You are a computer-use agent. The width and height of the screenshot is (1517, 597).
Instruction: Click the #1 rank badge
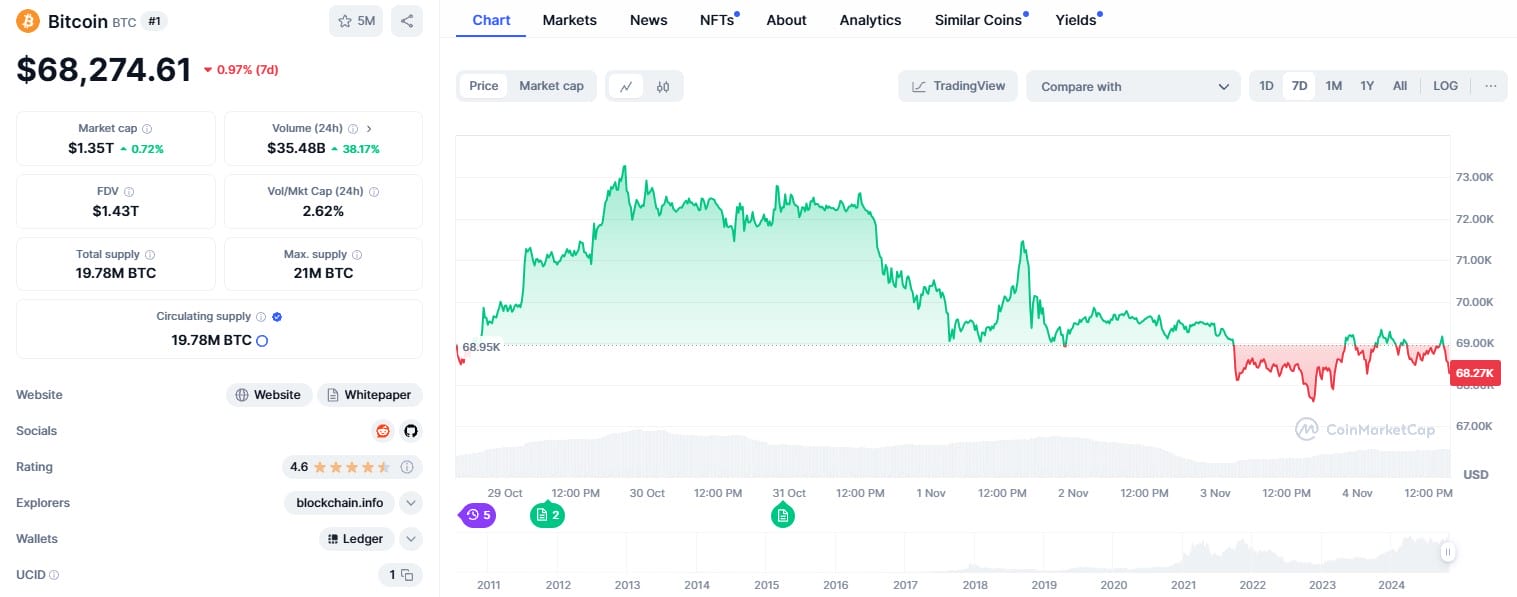pos(154,21)
